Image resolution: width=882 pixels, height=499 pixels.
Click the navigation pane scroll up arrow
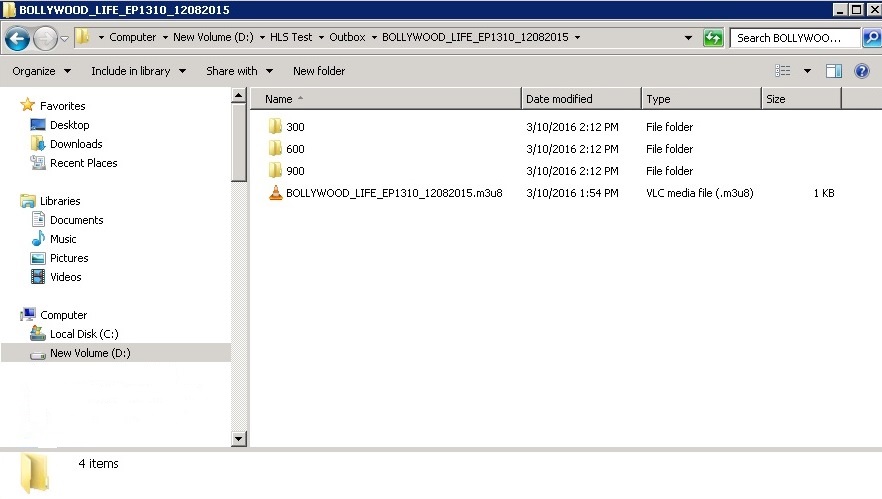(x=238, y=96)
